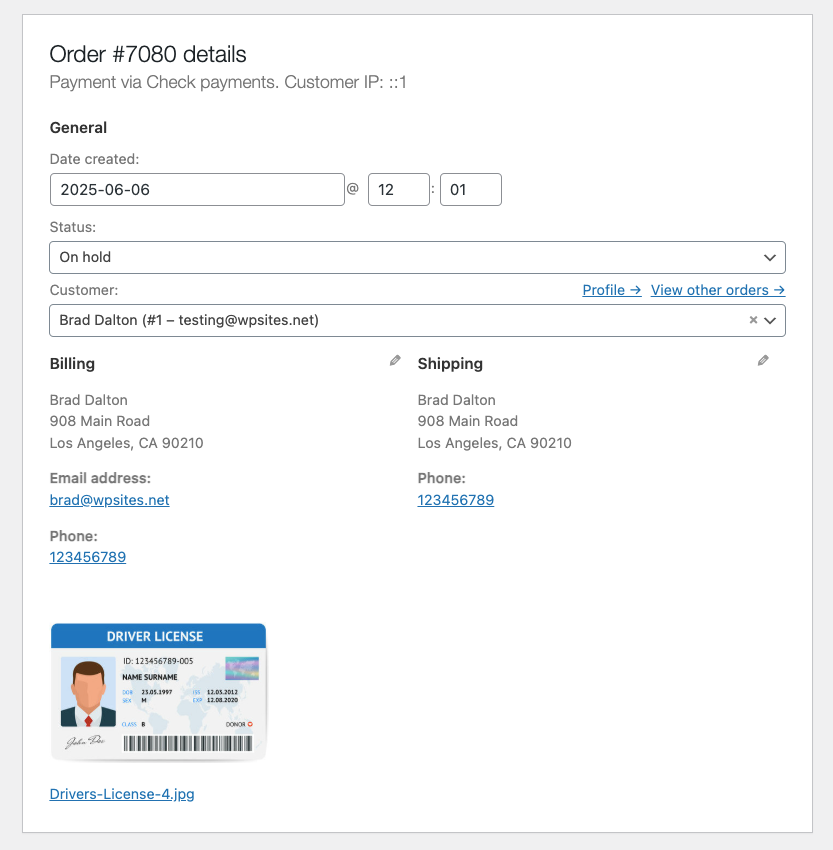Open the Status dropdown showing On hold
This screenshot has width=833, height=850.
pyautogui.click(x=400, y=258)
